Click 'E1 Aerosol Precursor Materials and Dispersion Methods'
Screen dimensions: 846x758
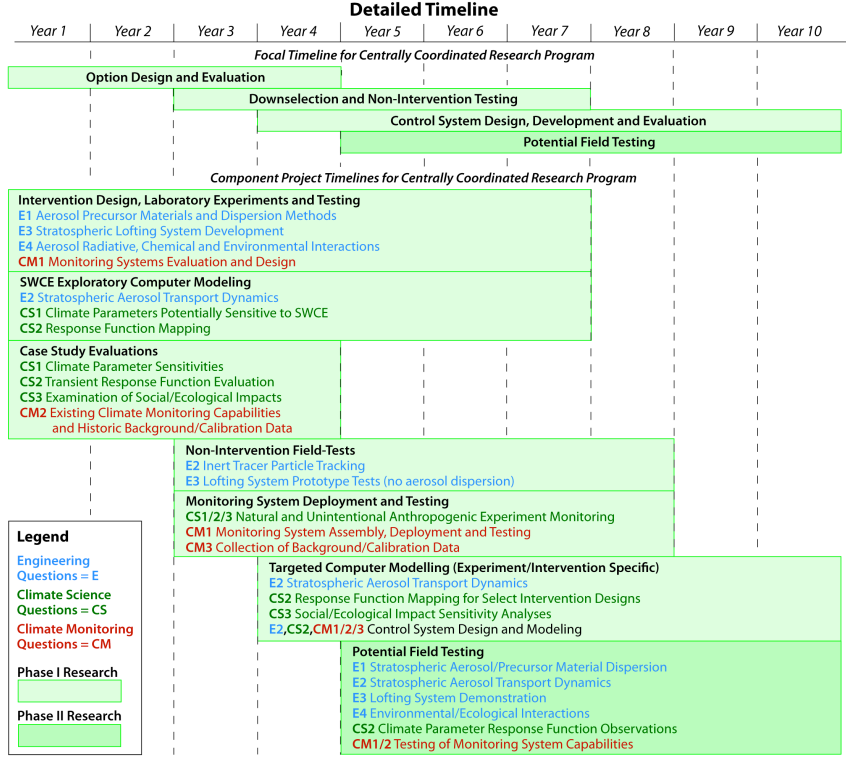coord(177,216)
